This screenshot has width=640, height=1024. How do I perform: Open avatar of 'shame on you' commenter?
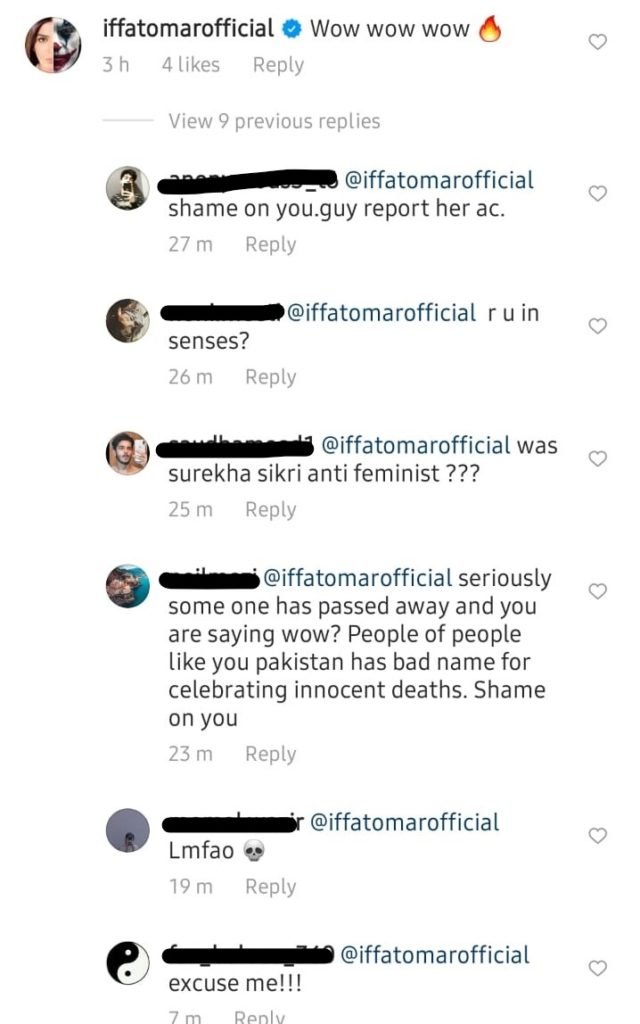tap(128, 191)
